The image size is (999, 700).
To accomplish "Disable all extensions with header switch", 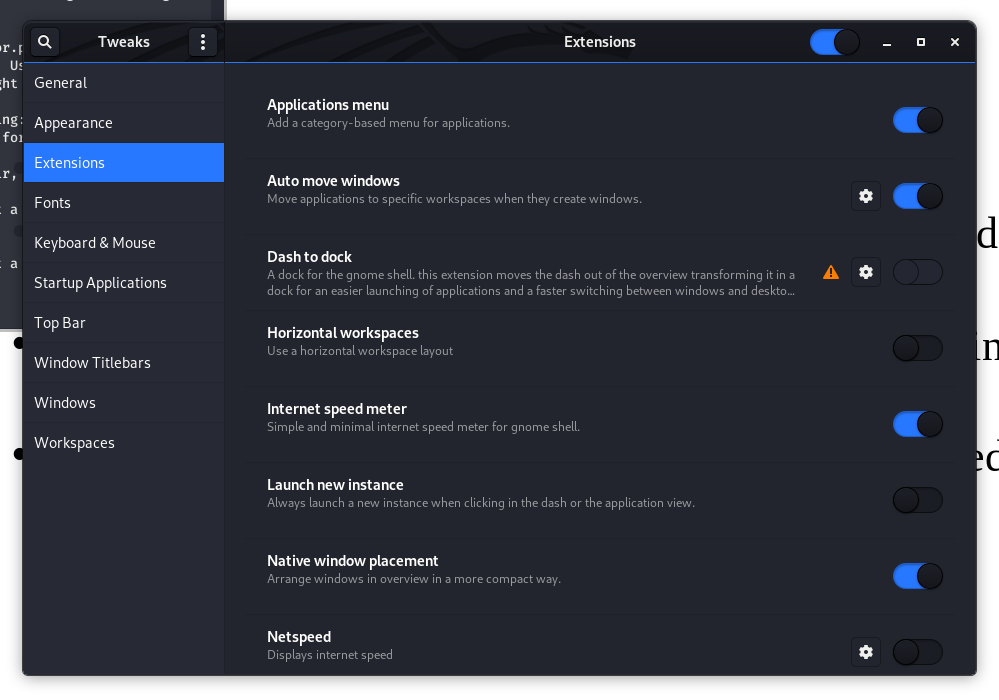I will point(834,42).
